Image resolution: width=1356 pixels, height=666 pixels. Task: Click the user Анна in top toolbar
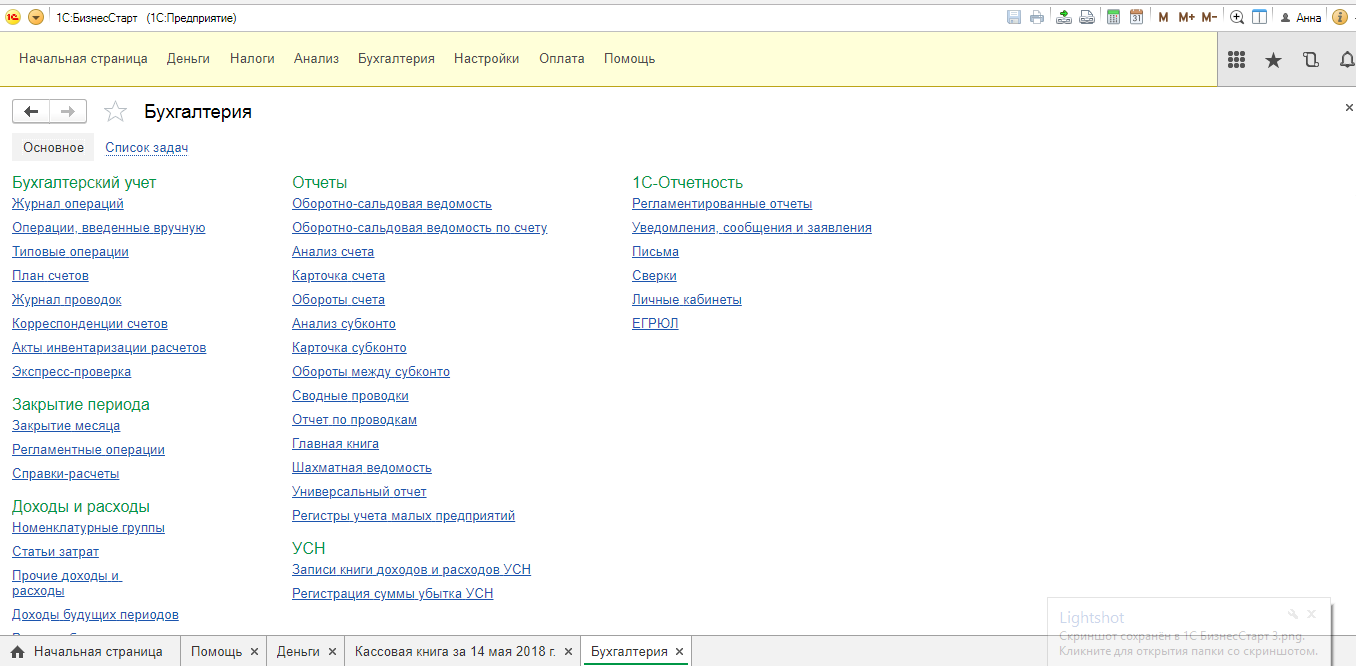1301,17
